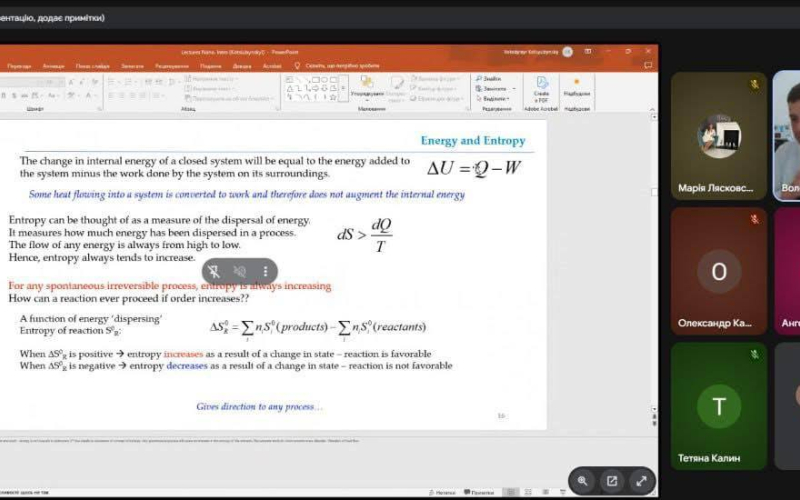Open Абзац paragraph dialog launcher

[278, 109]
